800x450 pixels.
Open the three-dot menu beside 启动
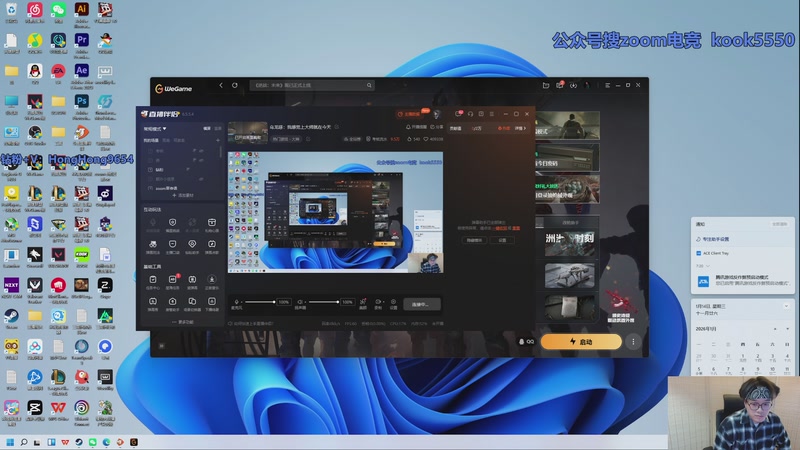633,341
